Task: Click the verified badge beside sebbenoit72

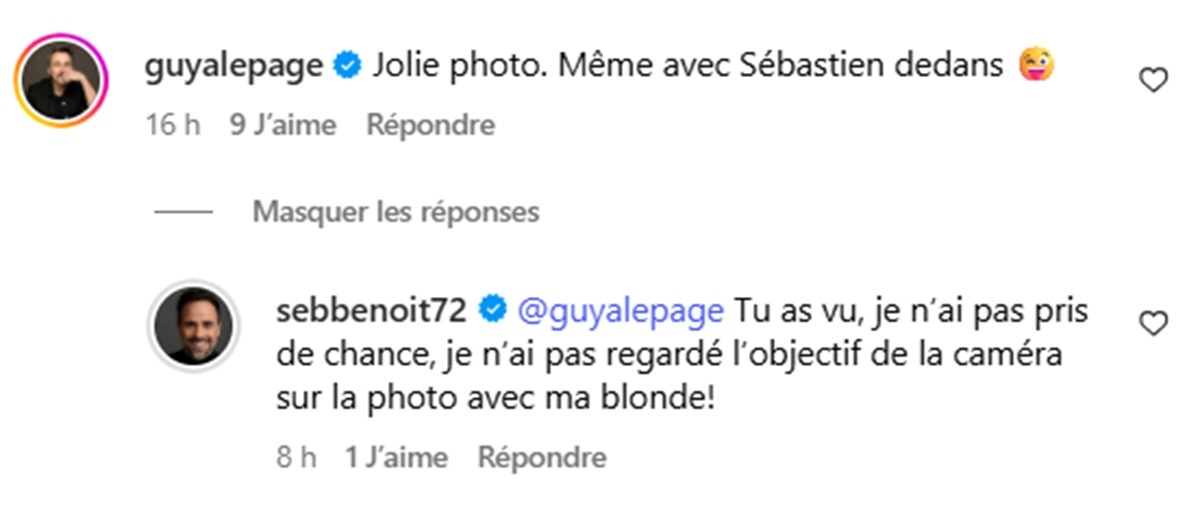Action: click(491, 311)
